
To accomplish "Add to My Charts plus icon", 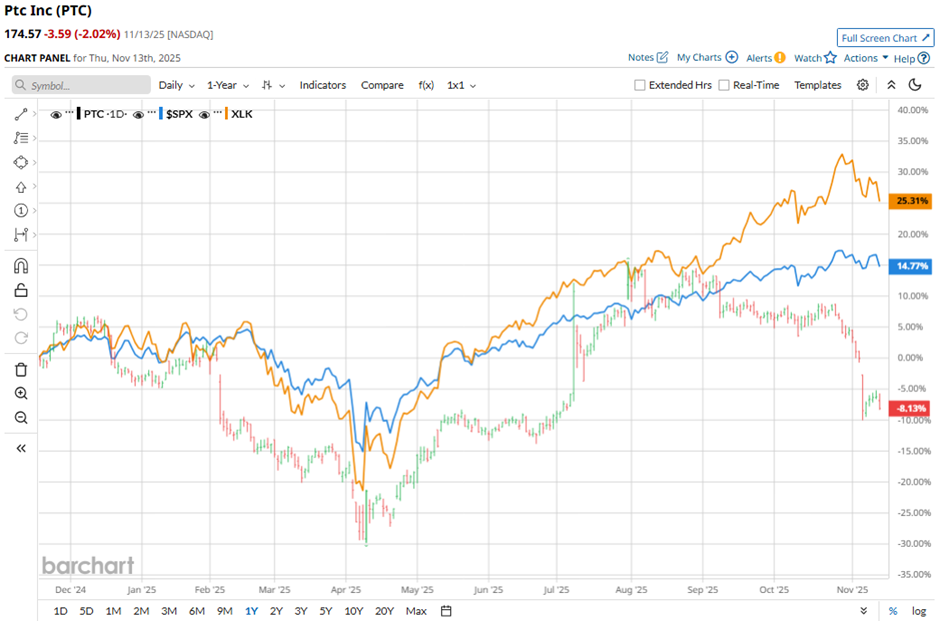I will (x=731, y=58).
